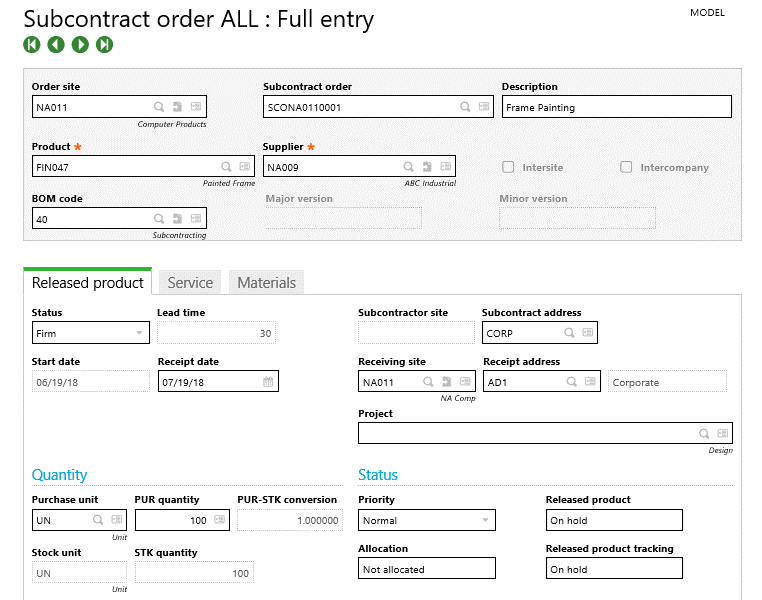The image size is (762, 600).
Task: Click the Order site lookup magnifier
Action: coord(159,107)
